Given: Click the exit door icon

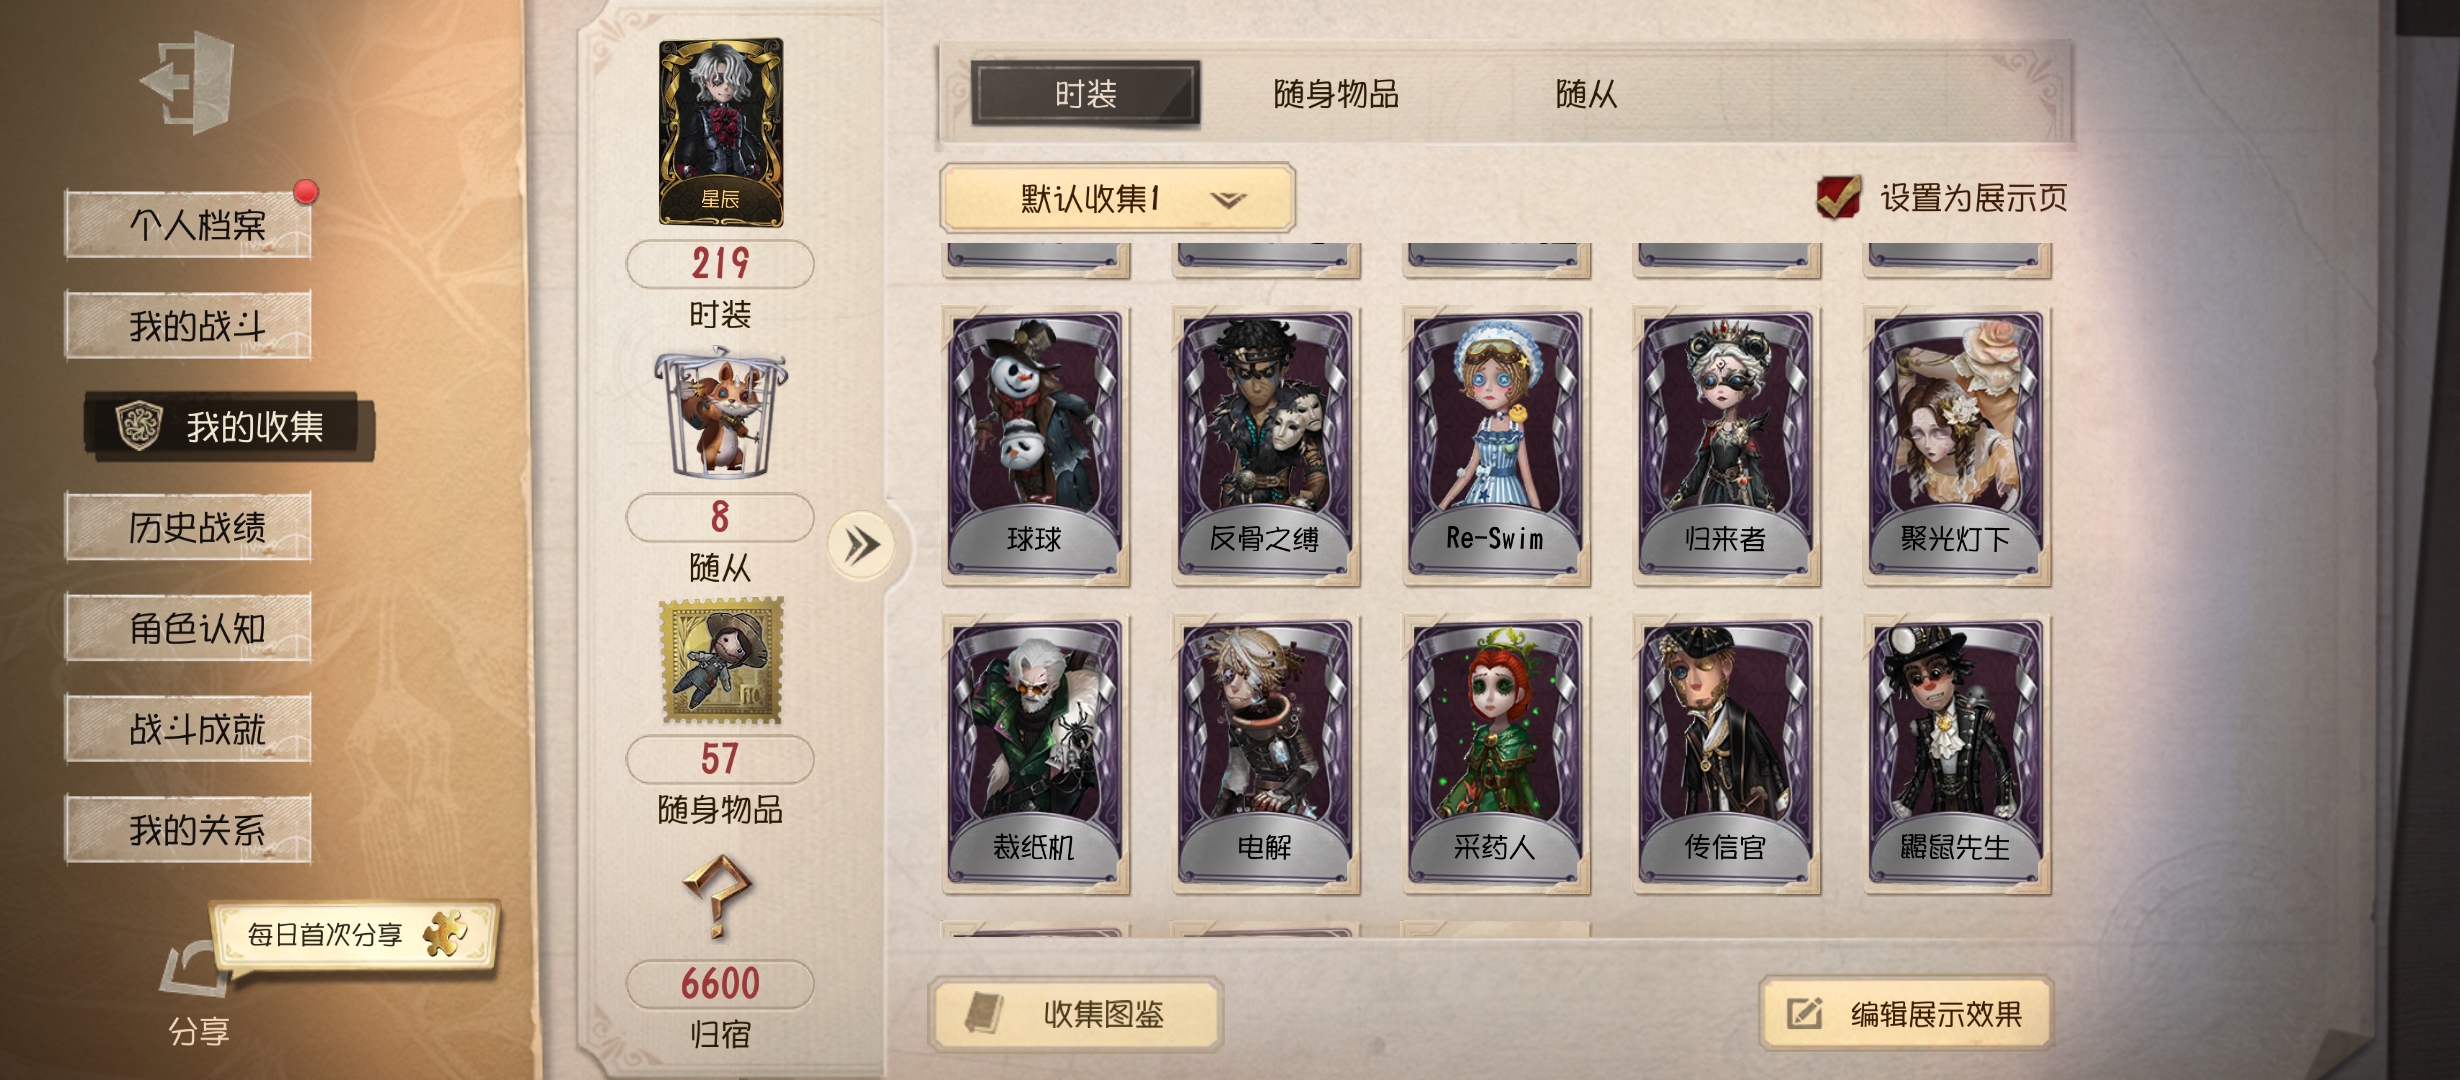Looking at the screenshot, I should pyautogui.click(x=188, y=82).
